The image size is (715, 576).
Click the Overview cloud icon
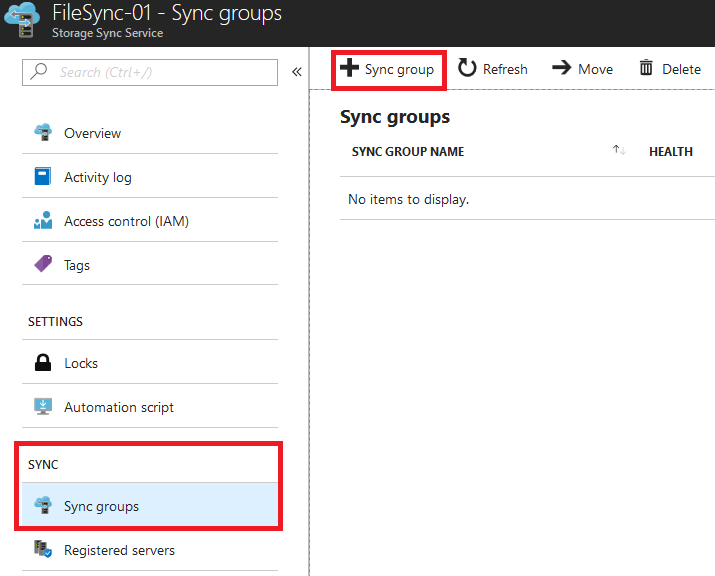point(43,132)
